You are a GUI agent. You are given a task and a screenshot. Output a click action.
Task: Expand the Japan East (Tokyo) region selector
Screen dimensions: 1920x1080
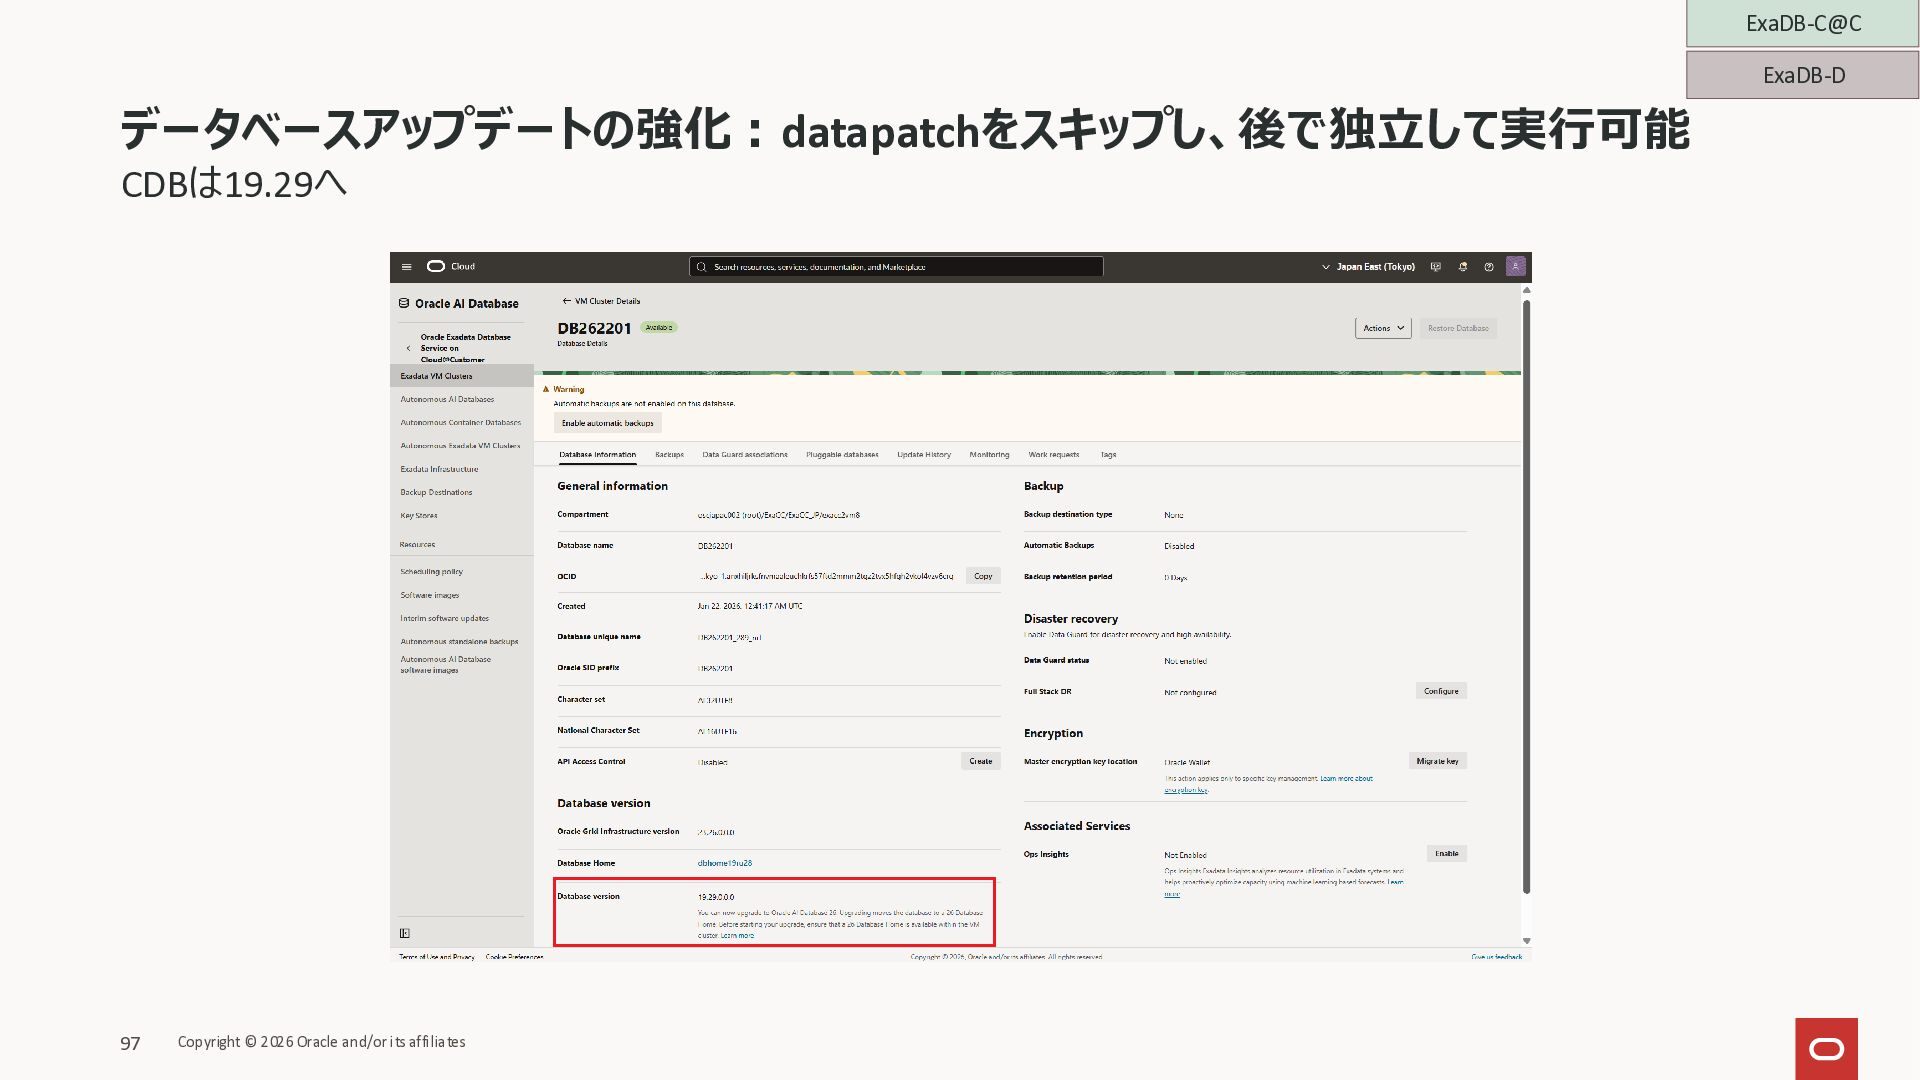point(1368,267)
